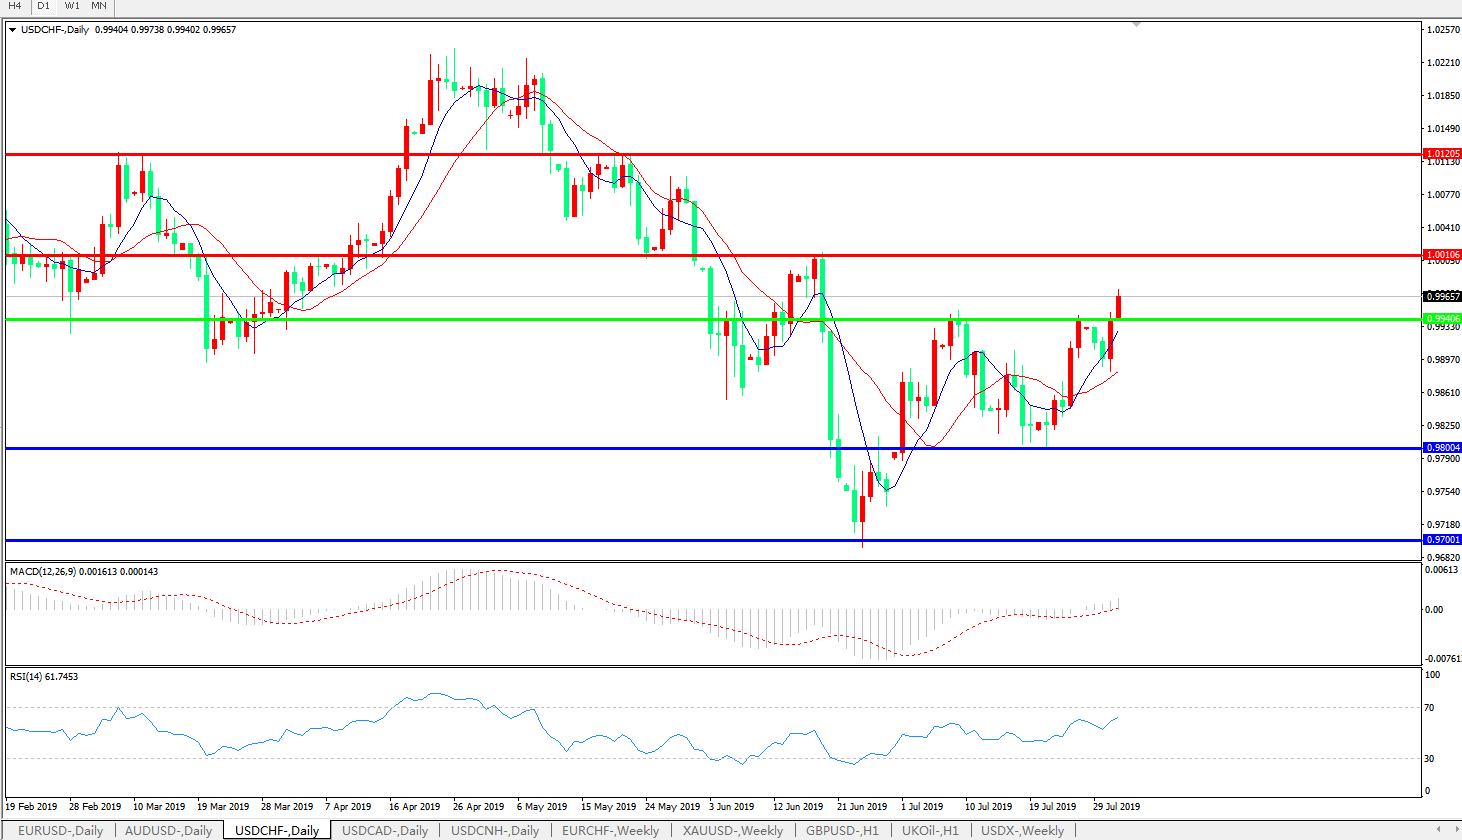The width and height of the screenshot is (1462, 840).
Task: Enable the W1 weekly timeframe
Action: [x=72, y=6]
